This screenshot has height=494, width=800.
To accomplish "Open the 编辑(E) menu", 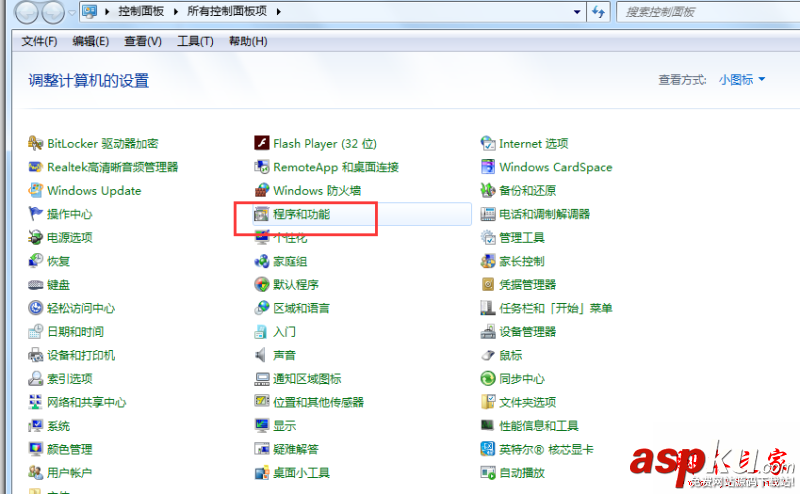I will tap(90, 41).
